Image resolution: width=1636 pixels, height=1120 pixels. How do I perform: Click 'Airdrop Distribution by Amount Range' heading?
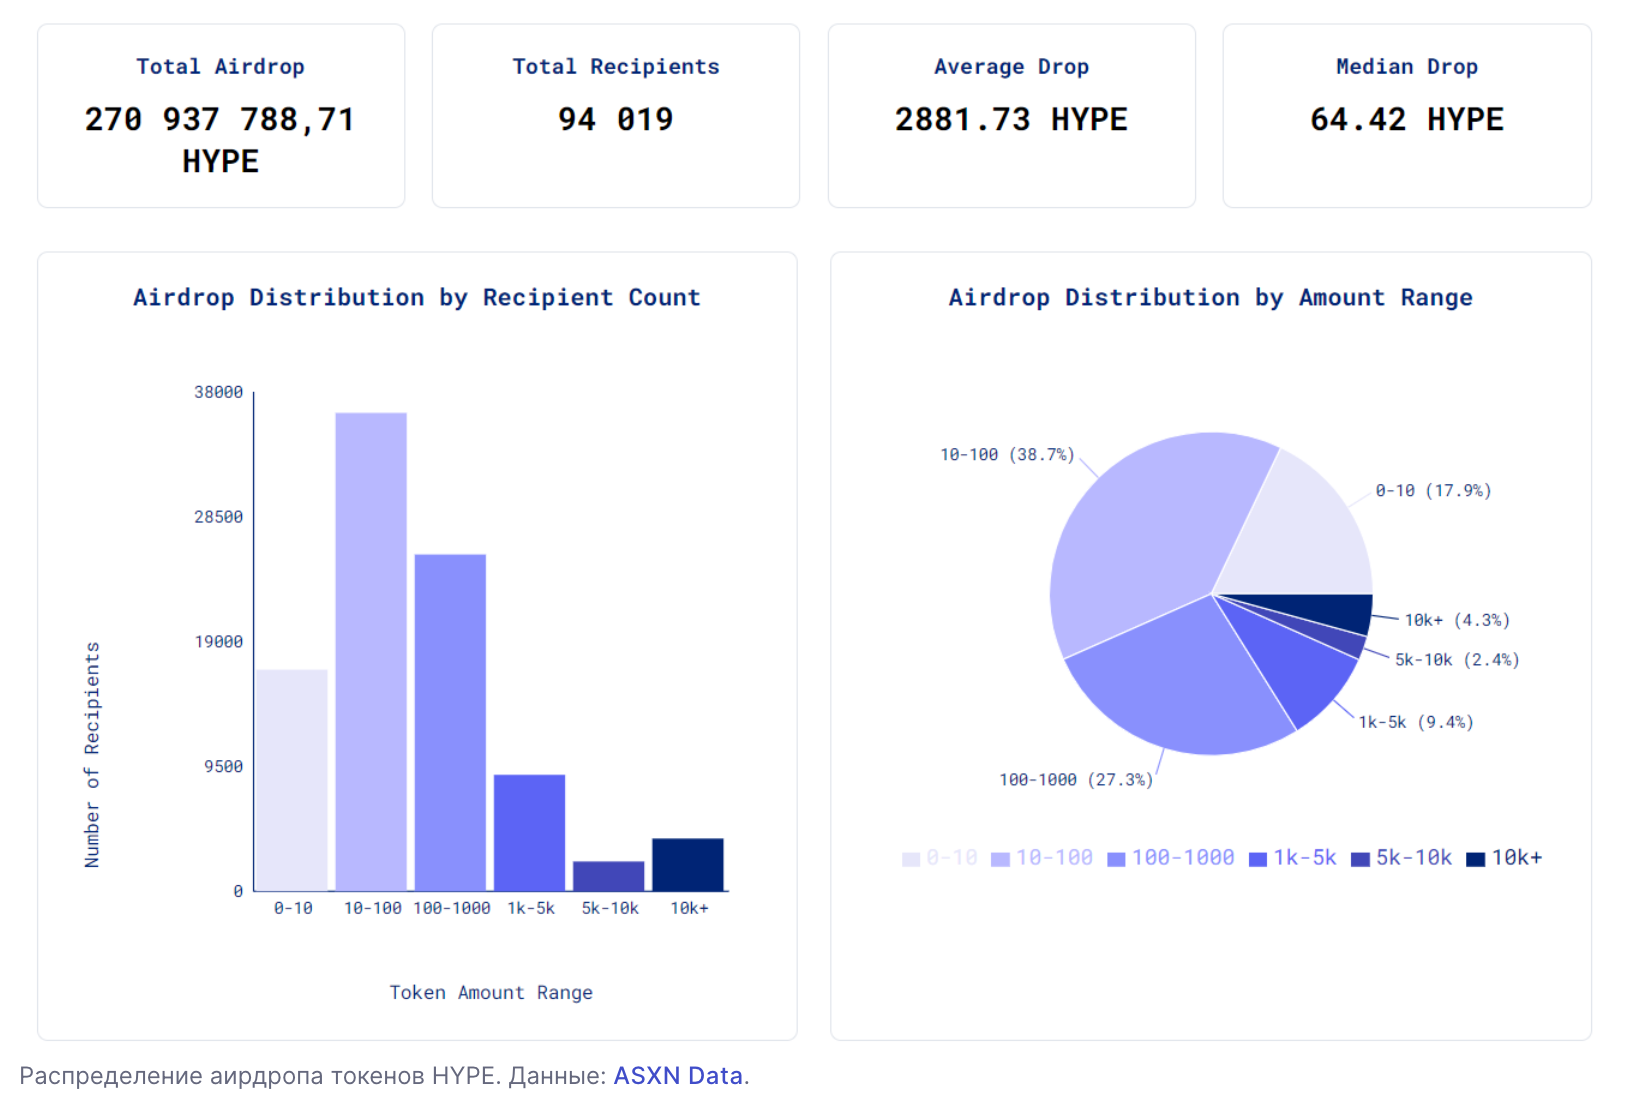coord(1211,298)
